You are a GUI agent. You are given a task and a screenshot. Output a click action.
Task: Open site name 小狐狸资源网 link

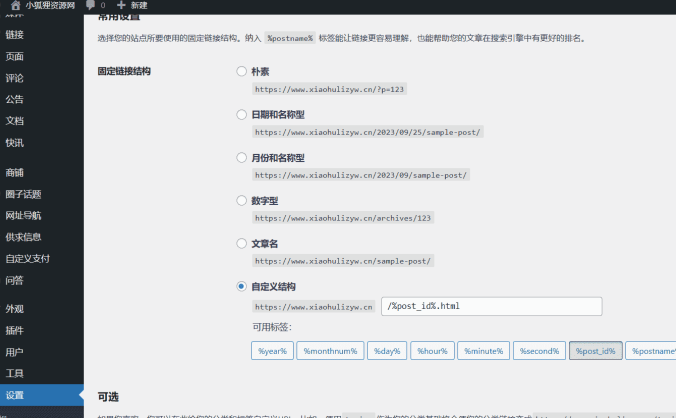point(50,5)
